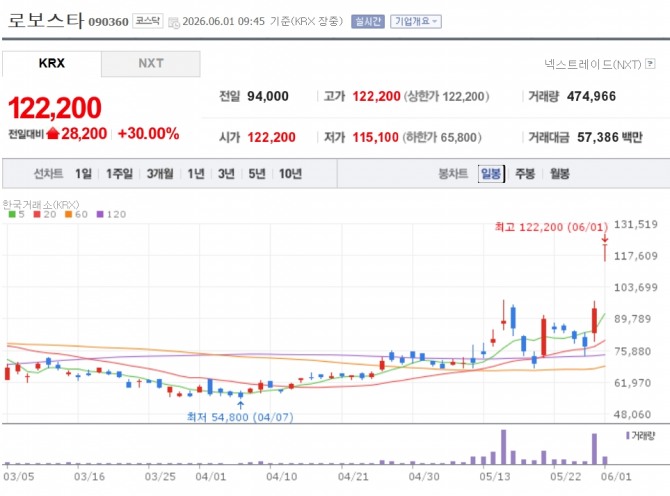
Task: Click the stock code 090360
Action: point(108,22)
